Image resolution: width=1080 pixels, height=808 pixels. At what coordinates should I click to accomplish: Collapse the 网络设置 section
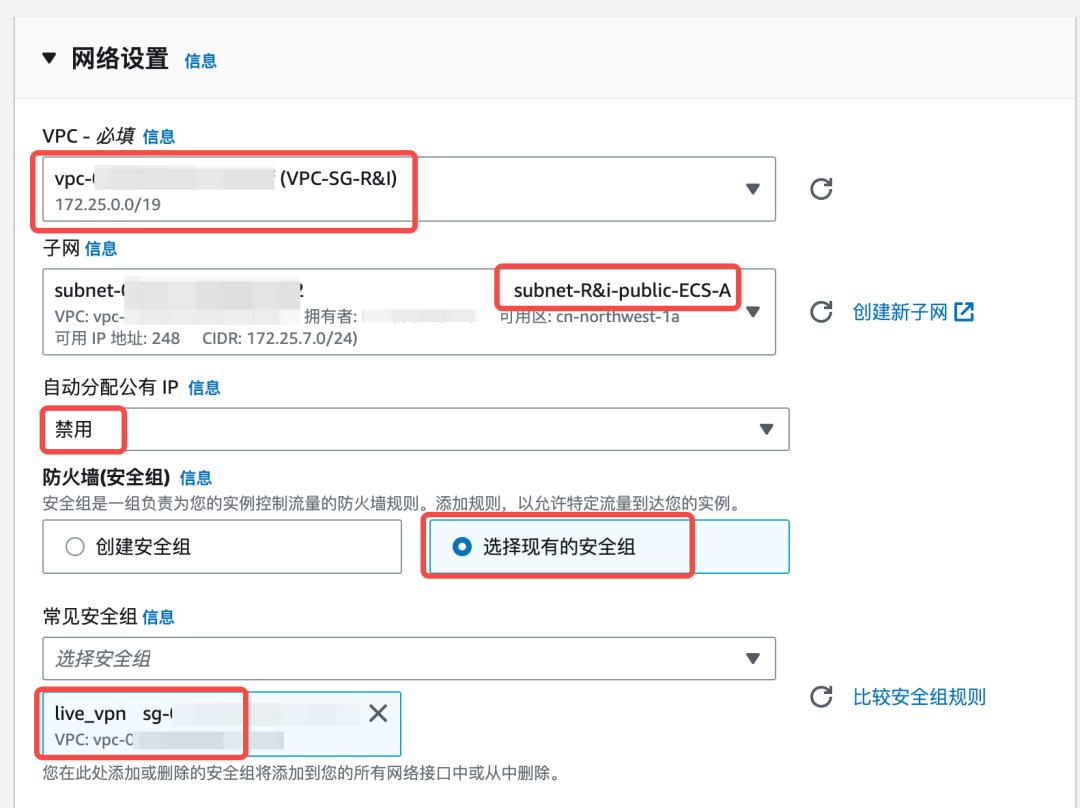coord(49,60)
